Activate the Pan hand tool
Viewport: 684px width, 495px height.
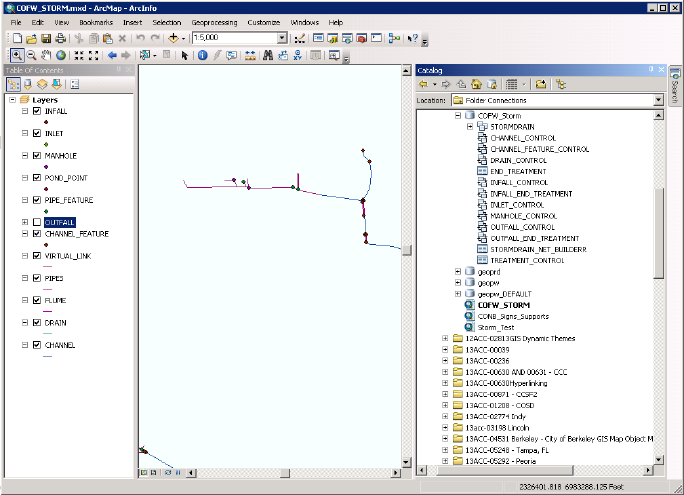coord(47,55)
